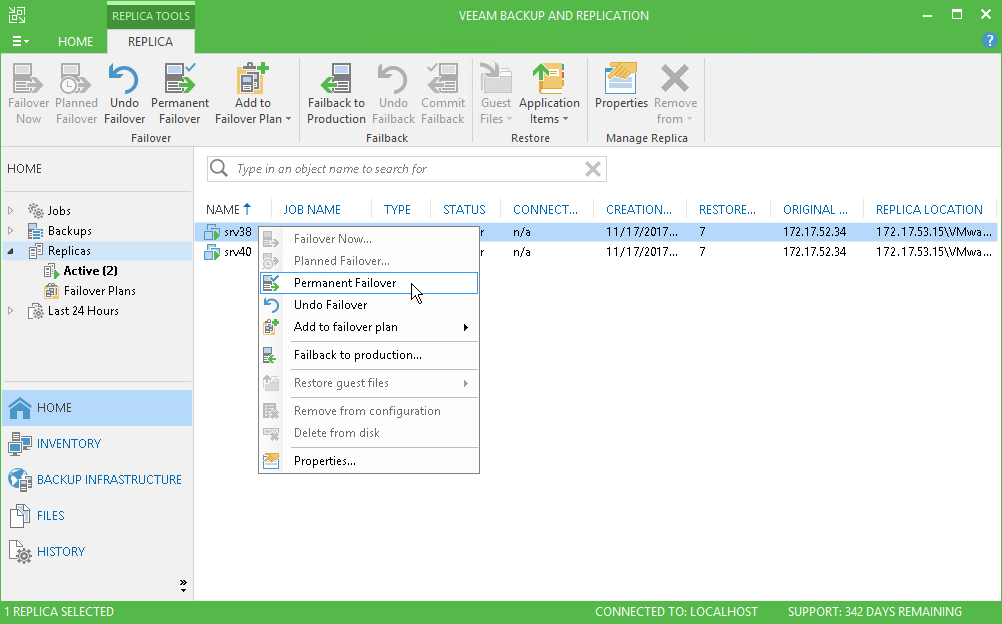Image resolution: width=1002 pixels, height=624 pixels.
Task: Click the REPLICA TOOLS contextual tab label
Action: [151, 16]
